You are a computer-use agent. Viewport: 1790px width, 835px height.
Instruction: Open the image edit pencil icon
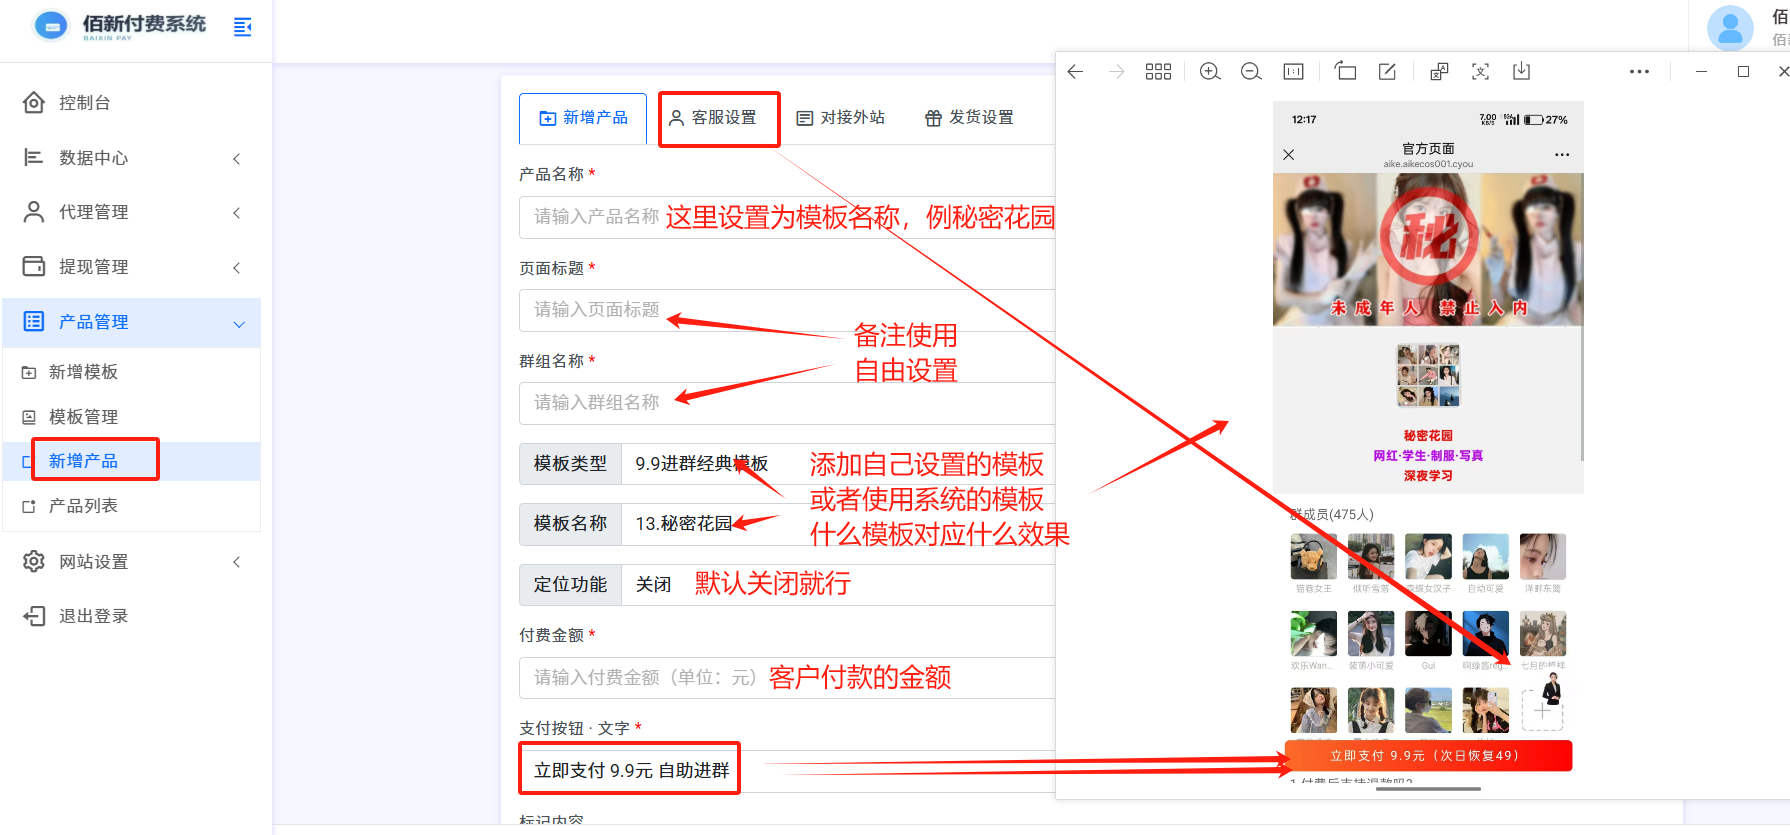tap(1387, 72)
